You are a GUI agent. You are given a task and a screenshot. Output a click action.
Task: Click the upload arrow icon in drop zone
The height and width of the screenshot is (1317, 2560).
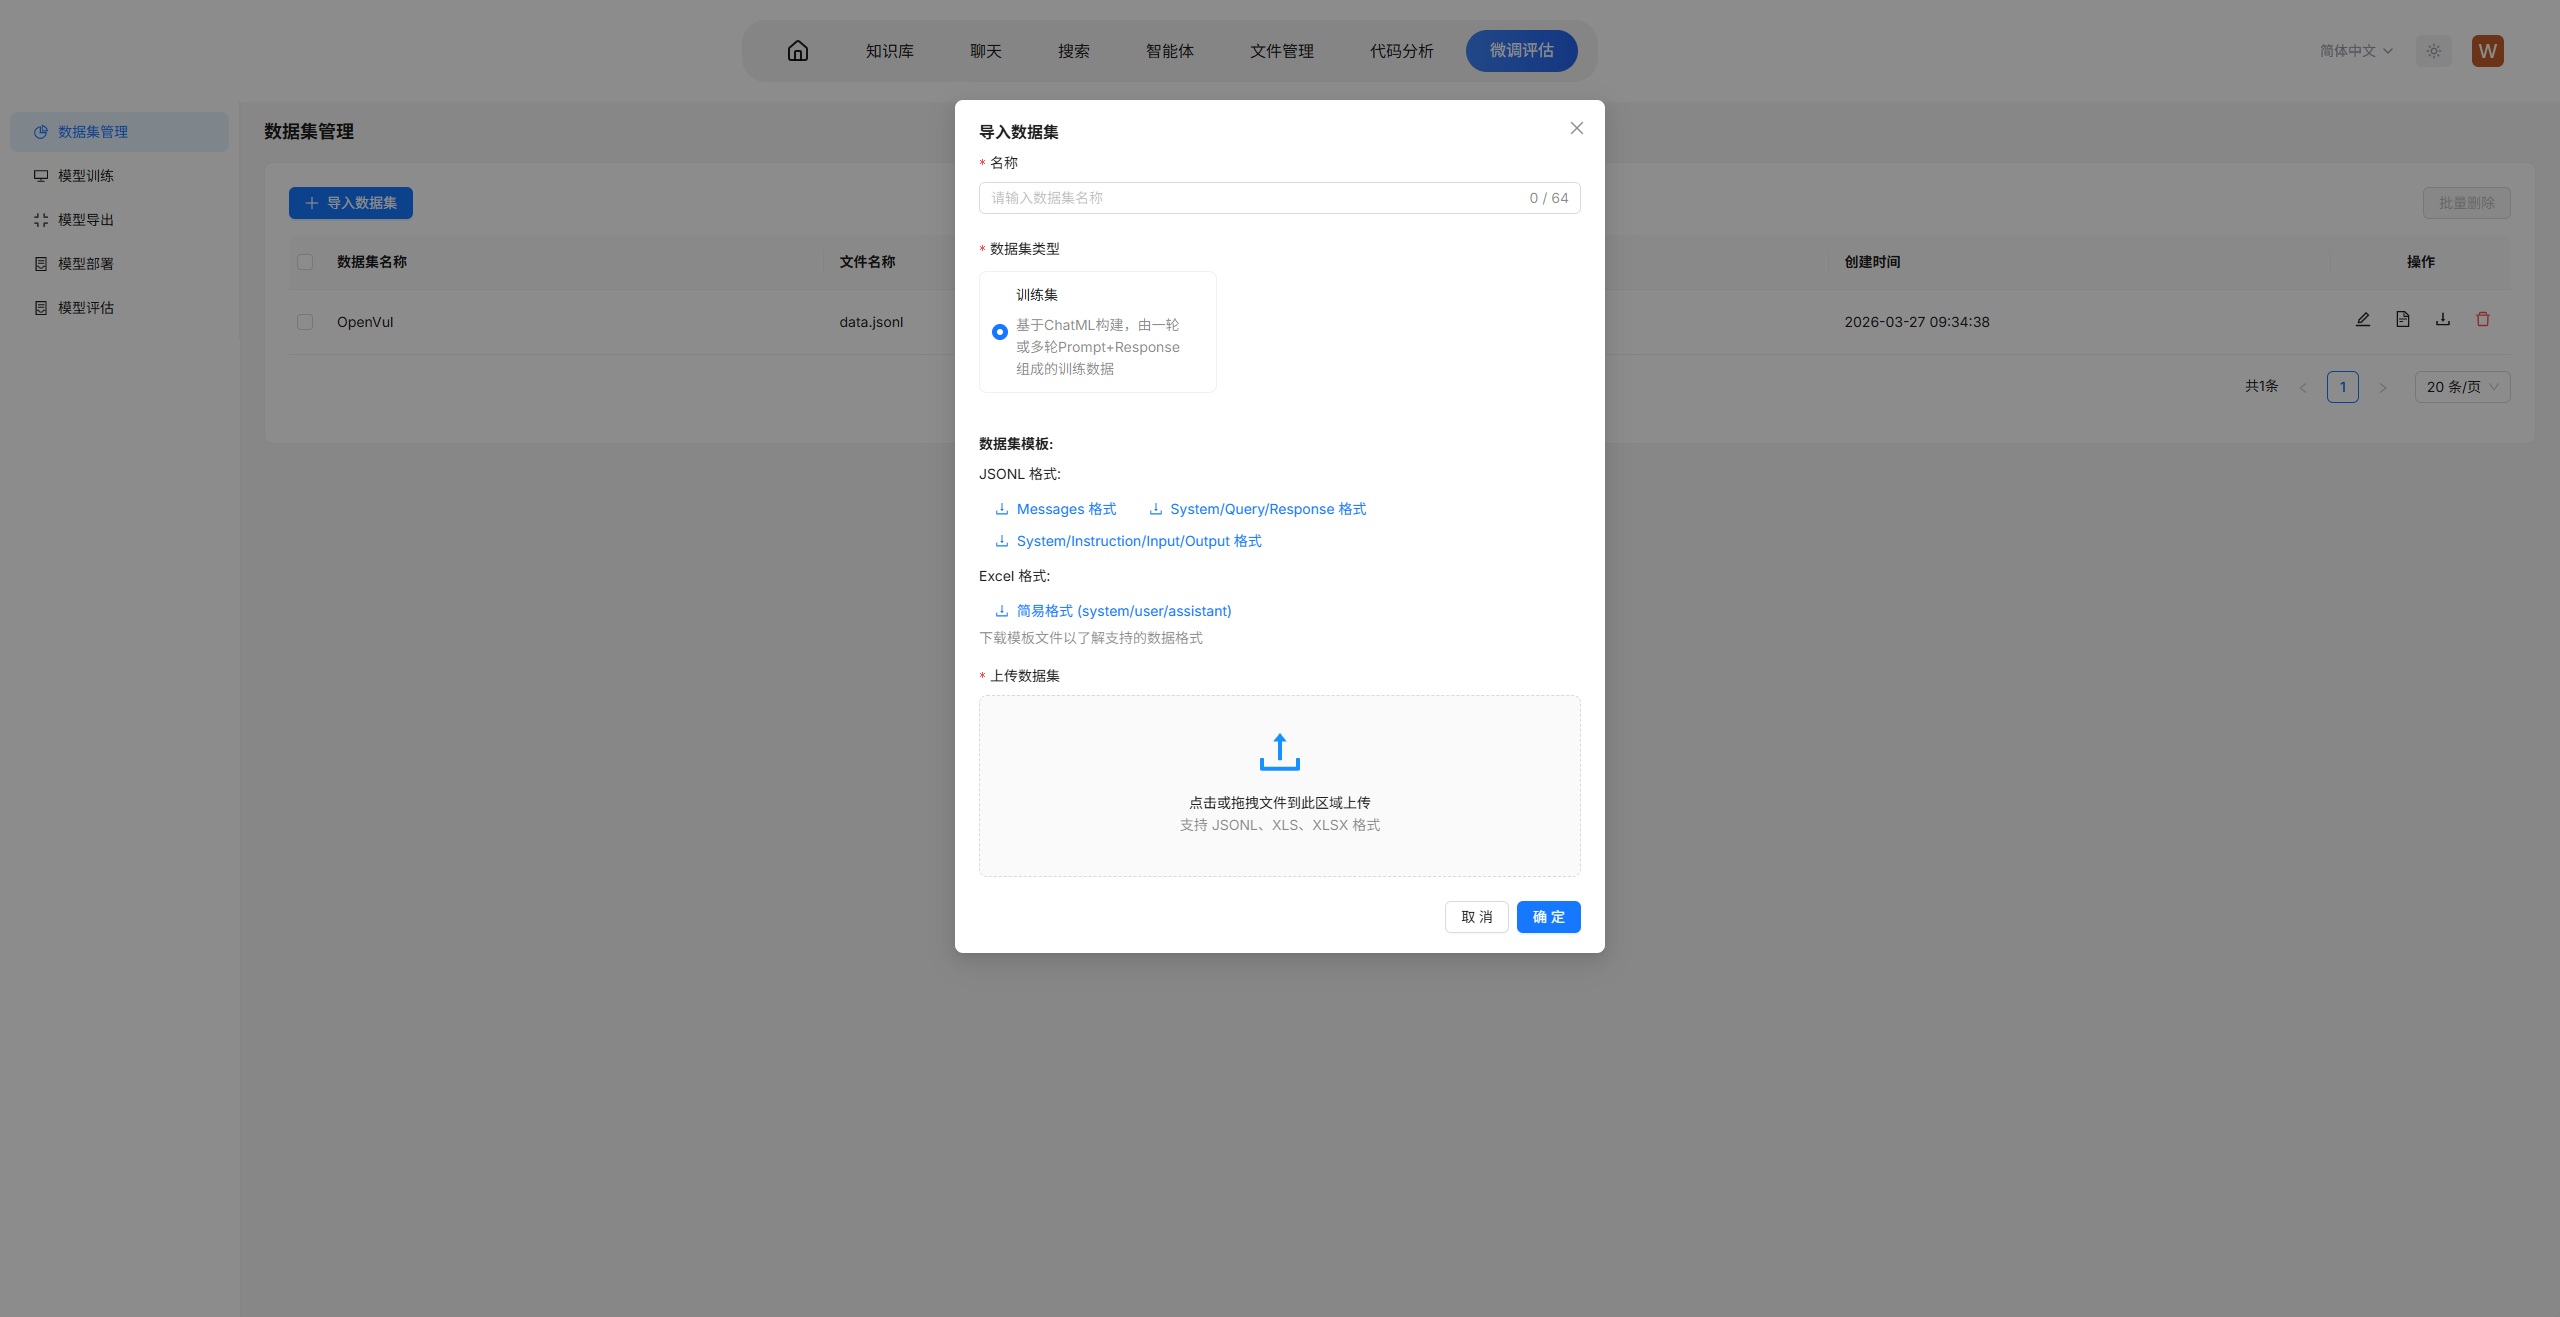coord(1279,752)
